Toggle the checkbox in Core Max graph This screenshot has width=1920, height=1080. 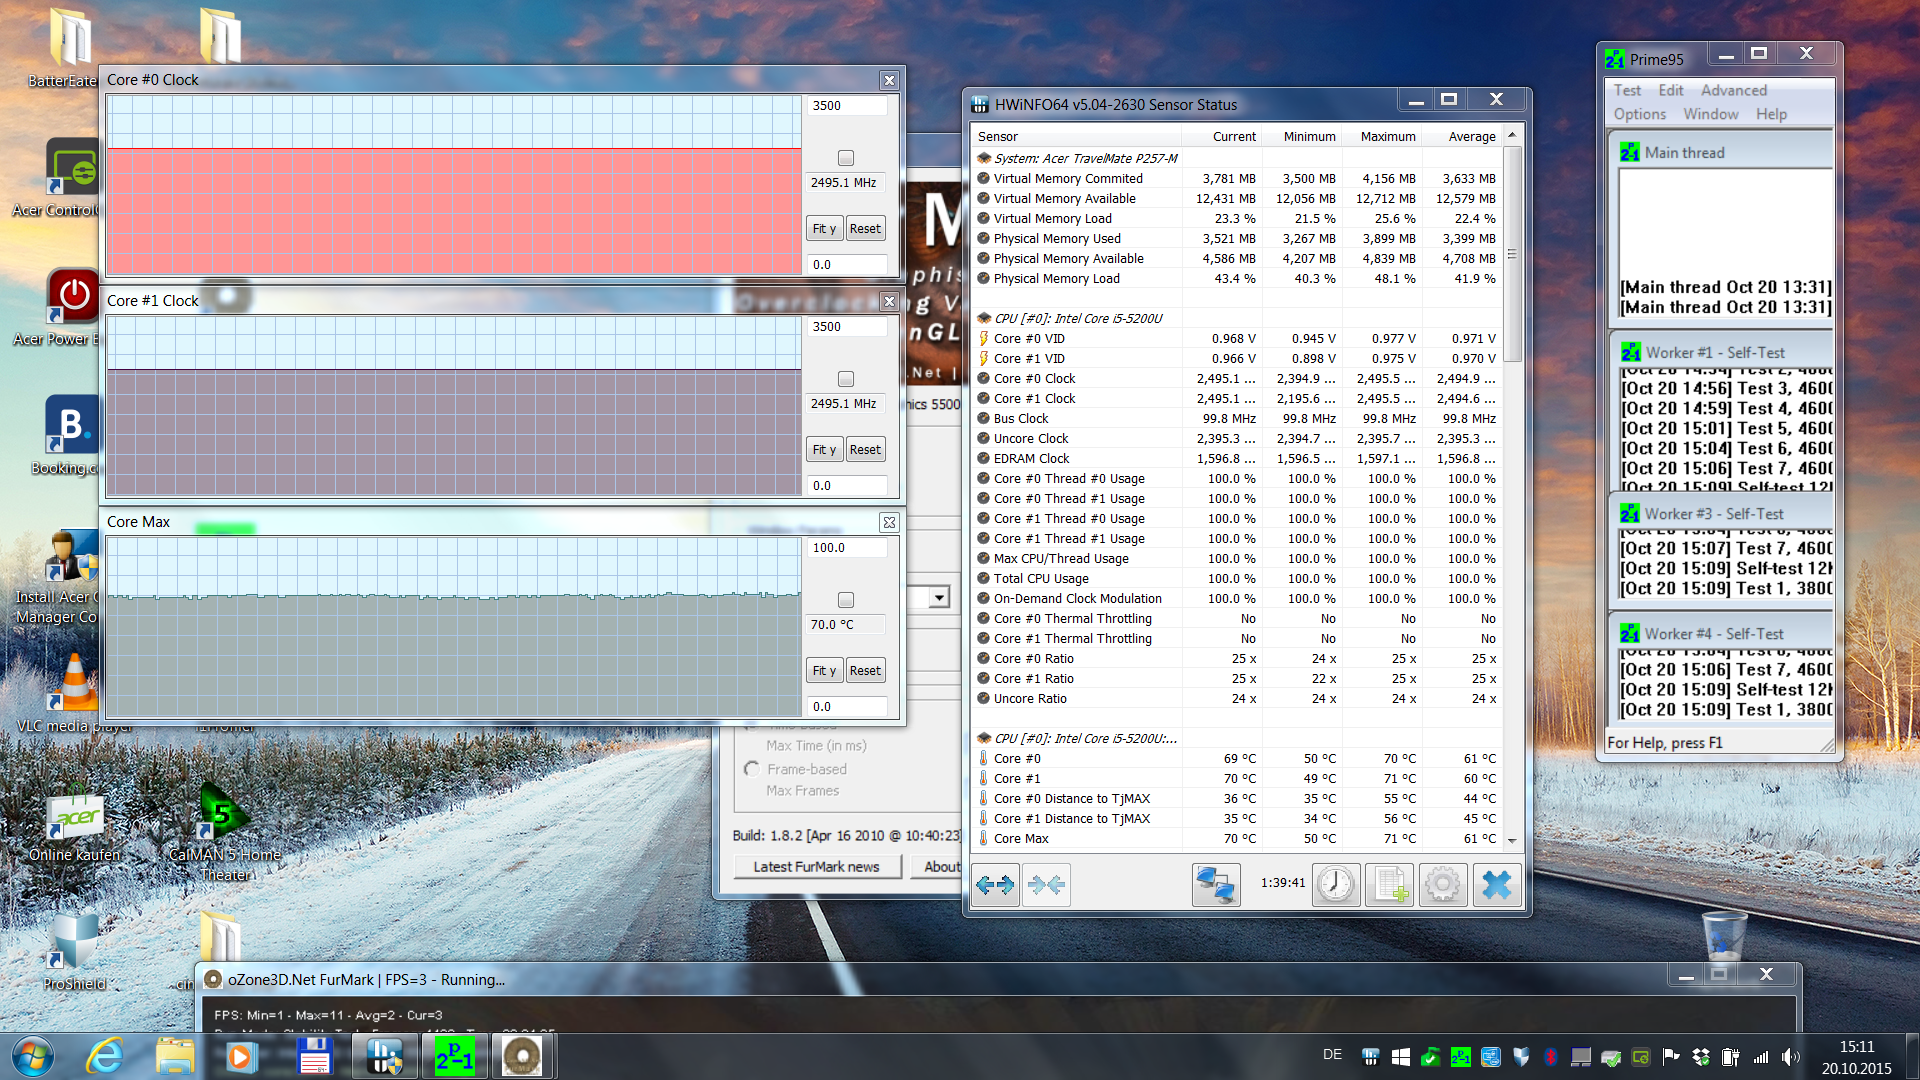click(846, 600)
